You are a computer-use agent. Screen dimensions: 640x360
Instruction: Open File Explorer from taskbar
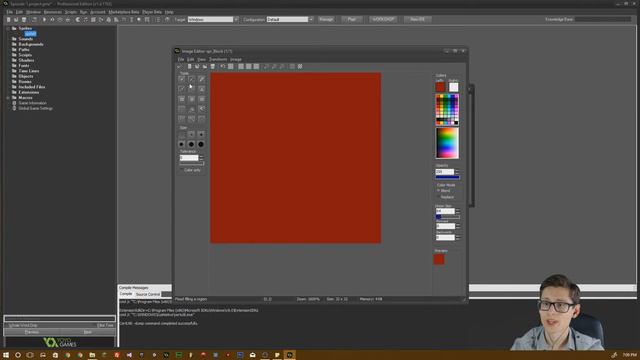92,355
